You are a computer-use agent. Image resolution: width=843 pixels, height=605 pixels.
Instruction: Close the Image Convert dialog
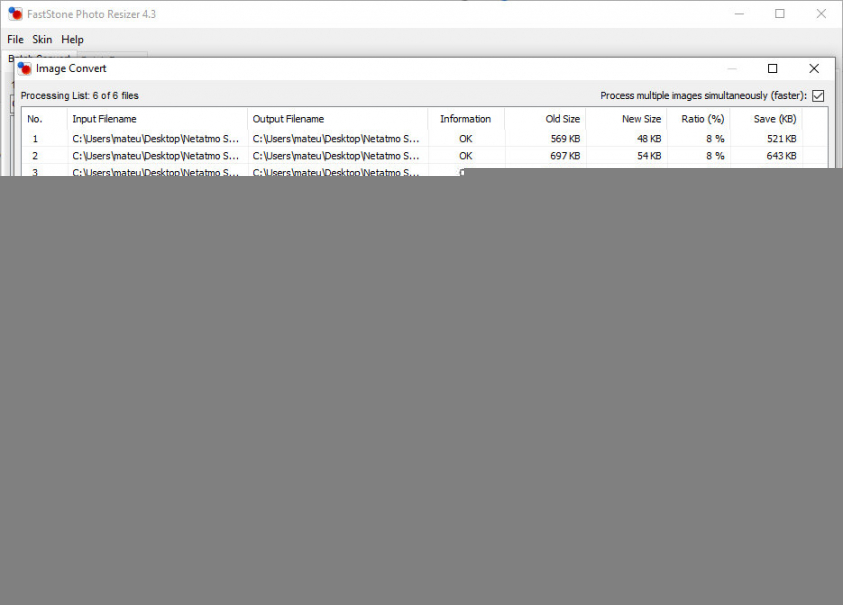pos(814,68)
